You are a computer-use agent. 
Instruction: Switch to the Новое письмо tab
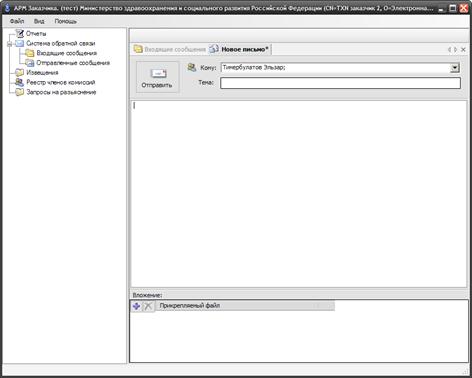tap(245, 49)
